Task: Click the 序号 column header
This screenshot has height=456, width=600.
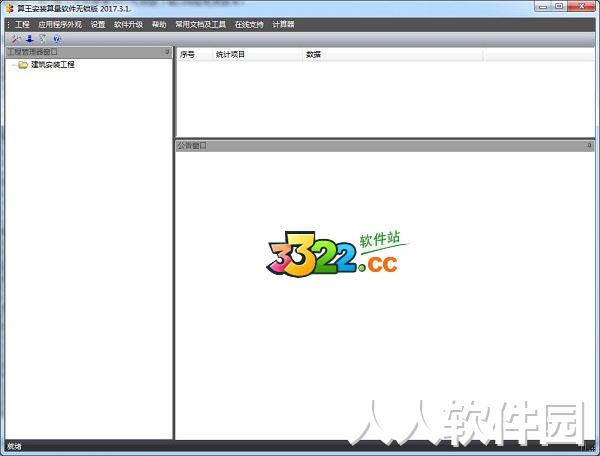Action: pyautogui.click(x=194, y=55)
